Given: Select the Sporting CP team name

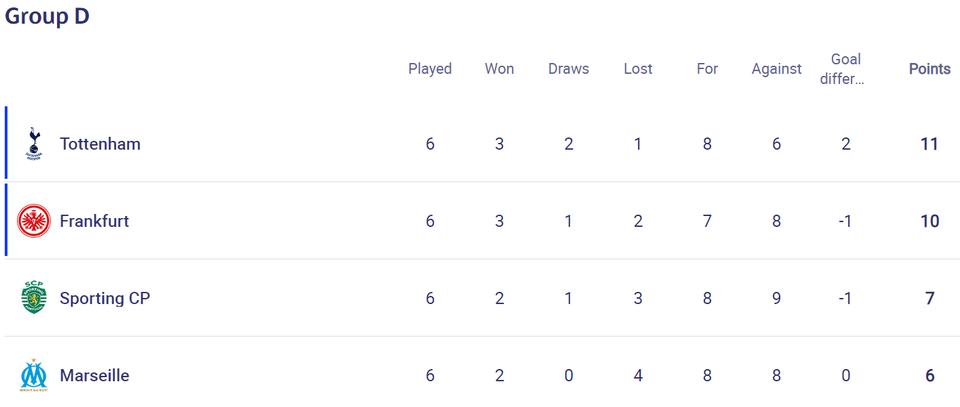Looking at the screenshot, I should pos(105,298).
